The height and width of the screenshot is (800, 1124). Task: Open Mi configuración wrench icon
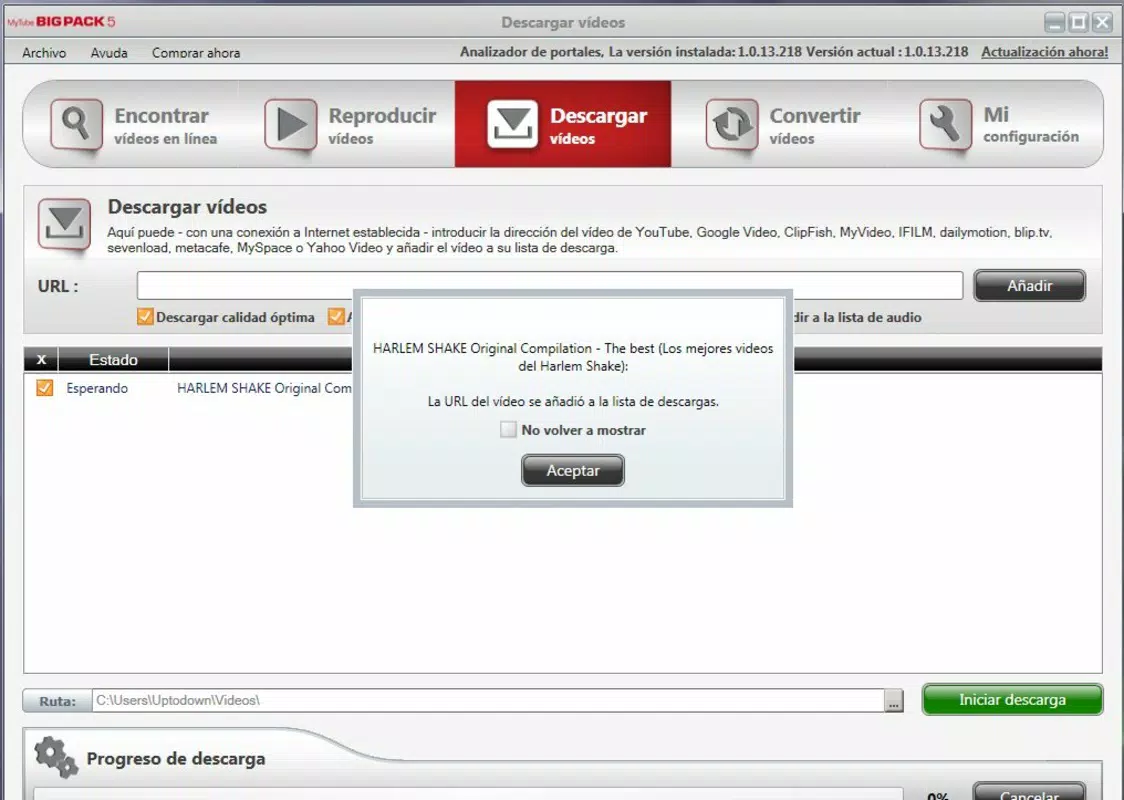(946, 124)
